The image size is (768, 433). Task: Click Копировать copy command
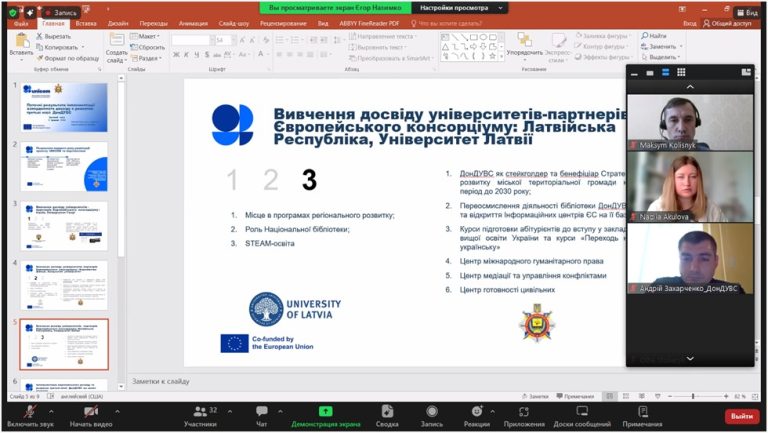point(60,48)
